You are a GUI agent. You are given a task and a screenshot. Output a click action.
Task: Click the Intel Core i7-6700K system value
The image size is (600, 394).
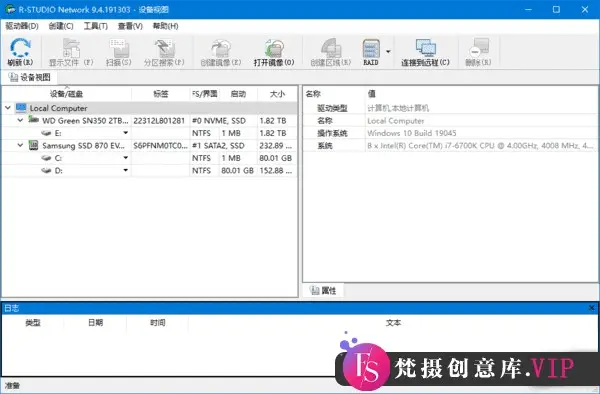(480, 146)
